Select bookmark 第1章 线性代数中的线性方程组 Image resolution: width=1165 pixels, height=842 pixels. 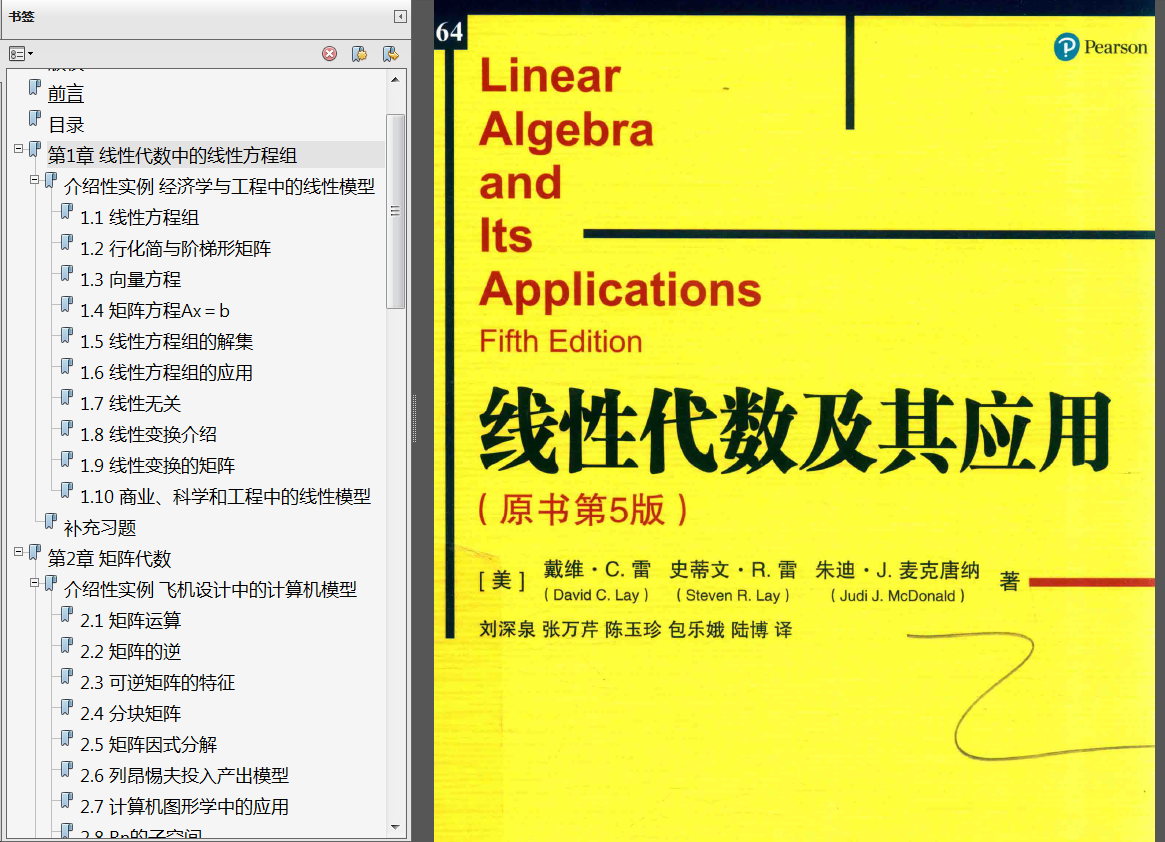172,155
